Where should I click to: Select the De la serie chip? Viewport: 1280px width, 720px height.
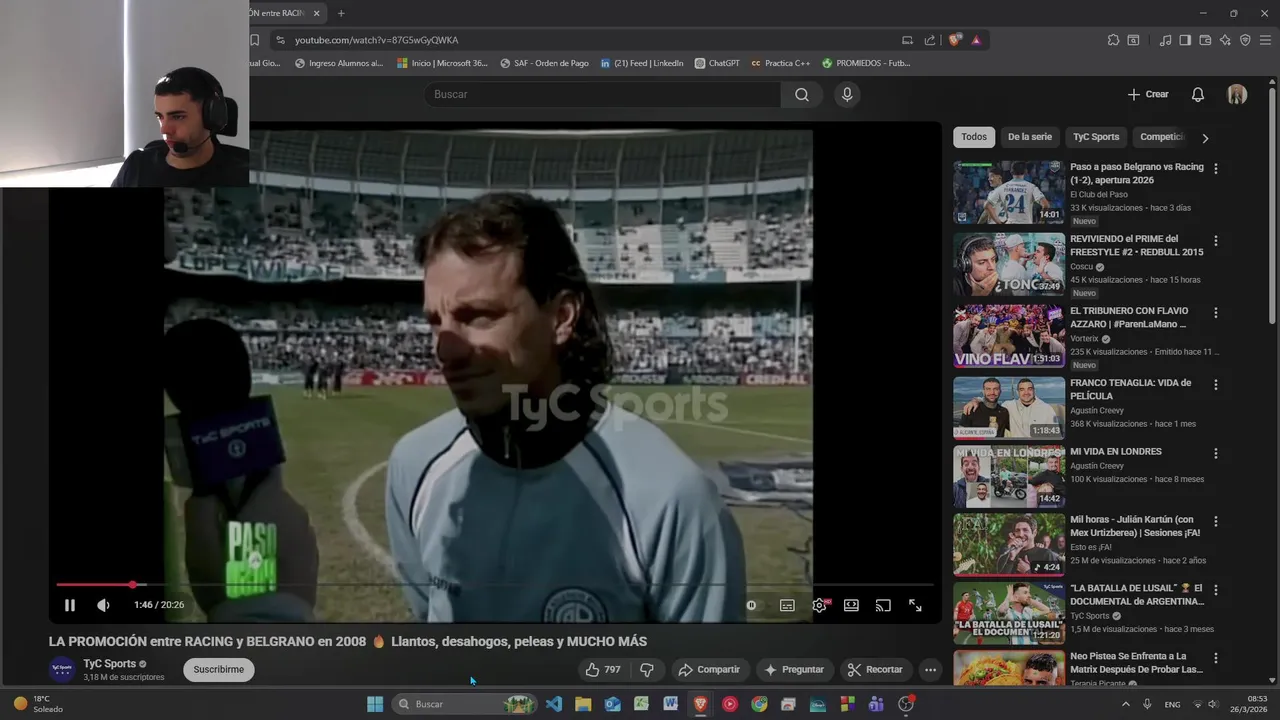[1030, 137]
